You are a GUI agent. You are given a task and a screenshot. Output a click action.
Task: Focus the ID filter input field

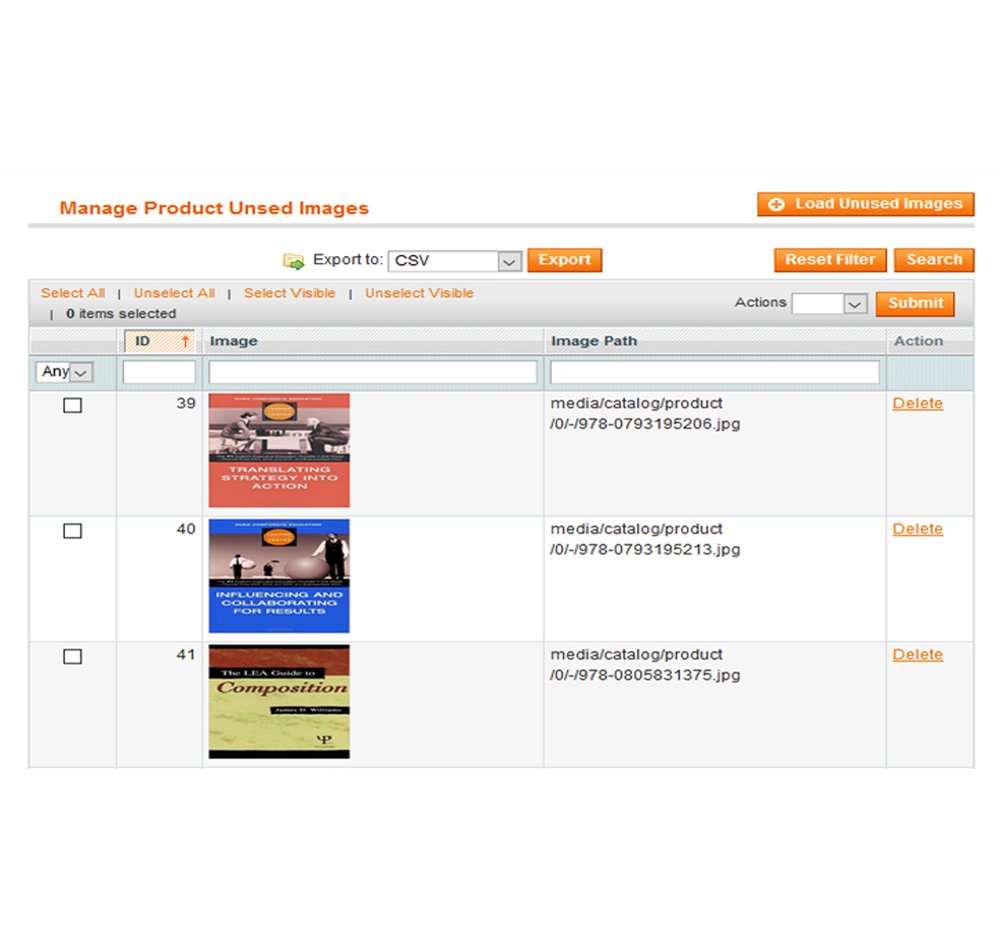[x=159, y=372]
